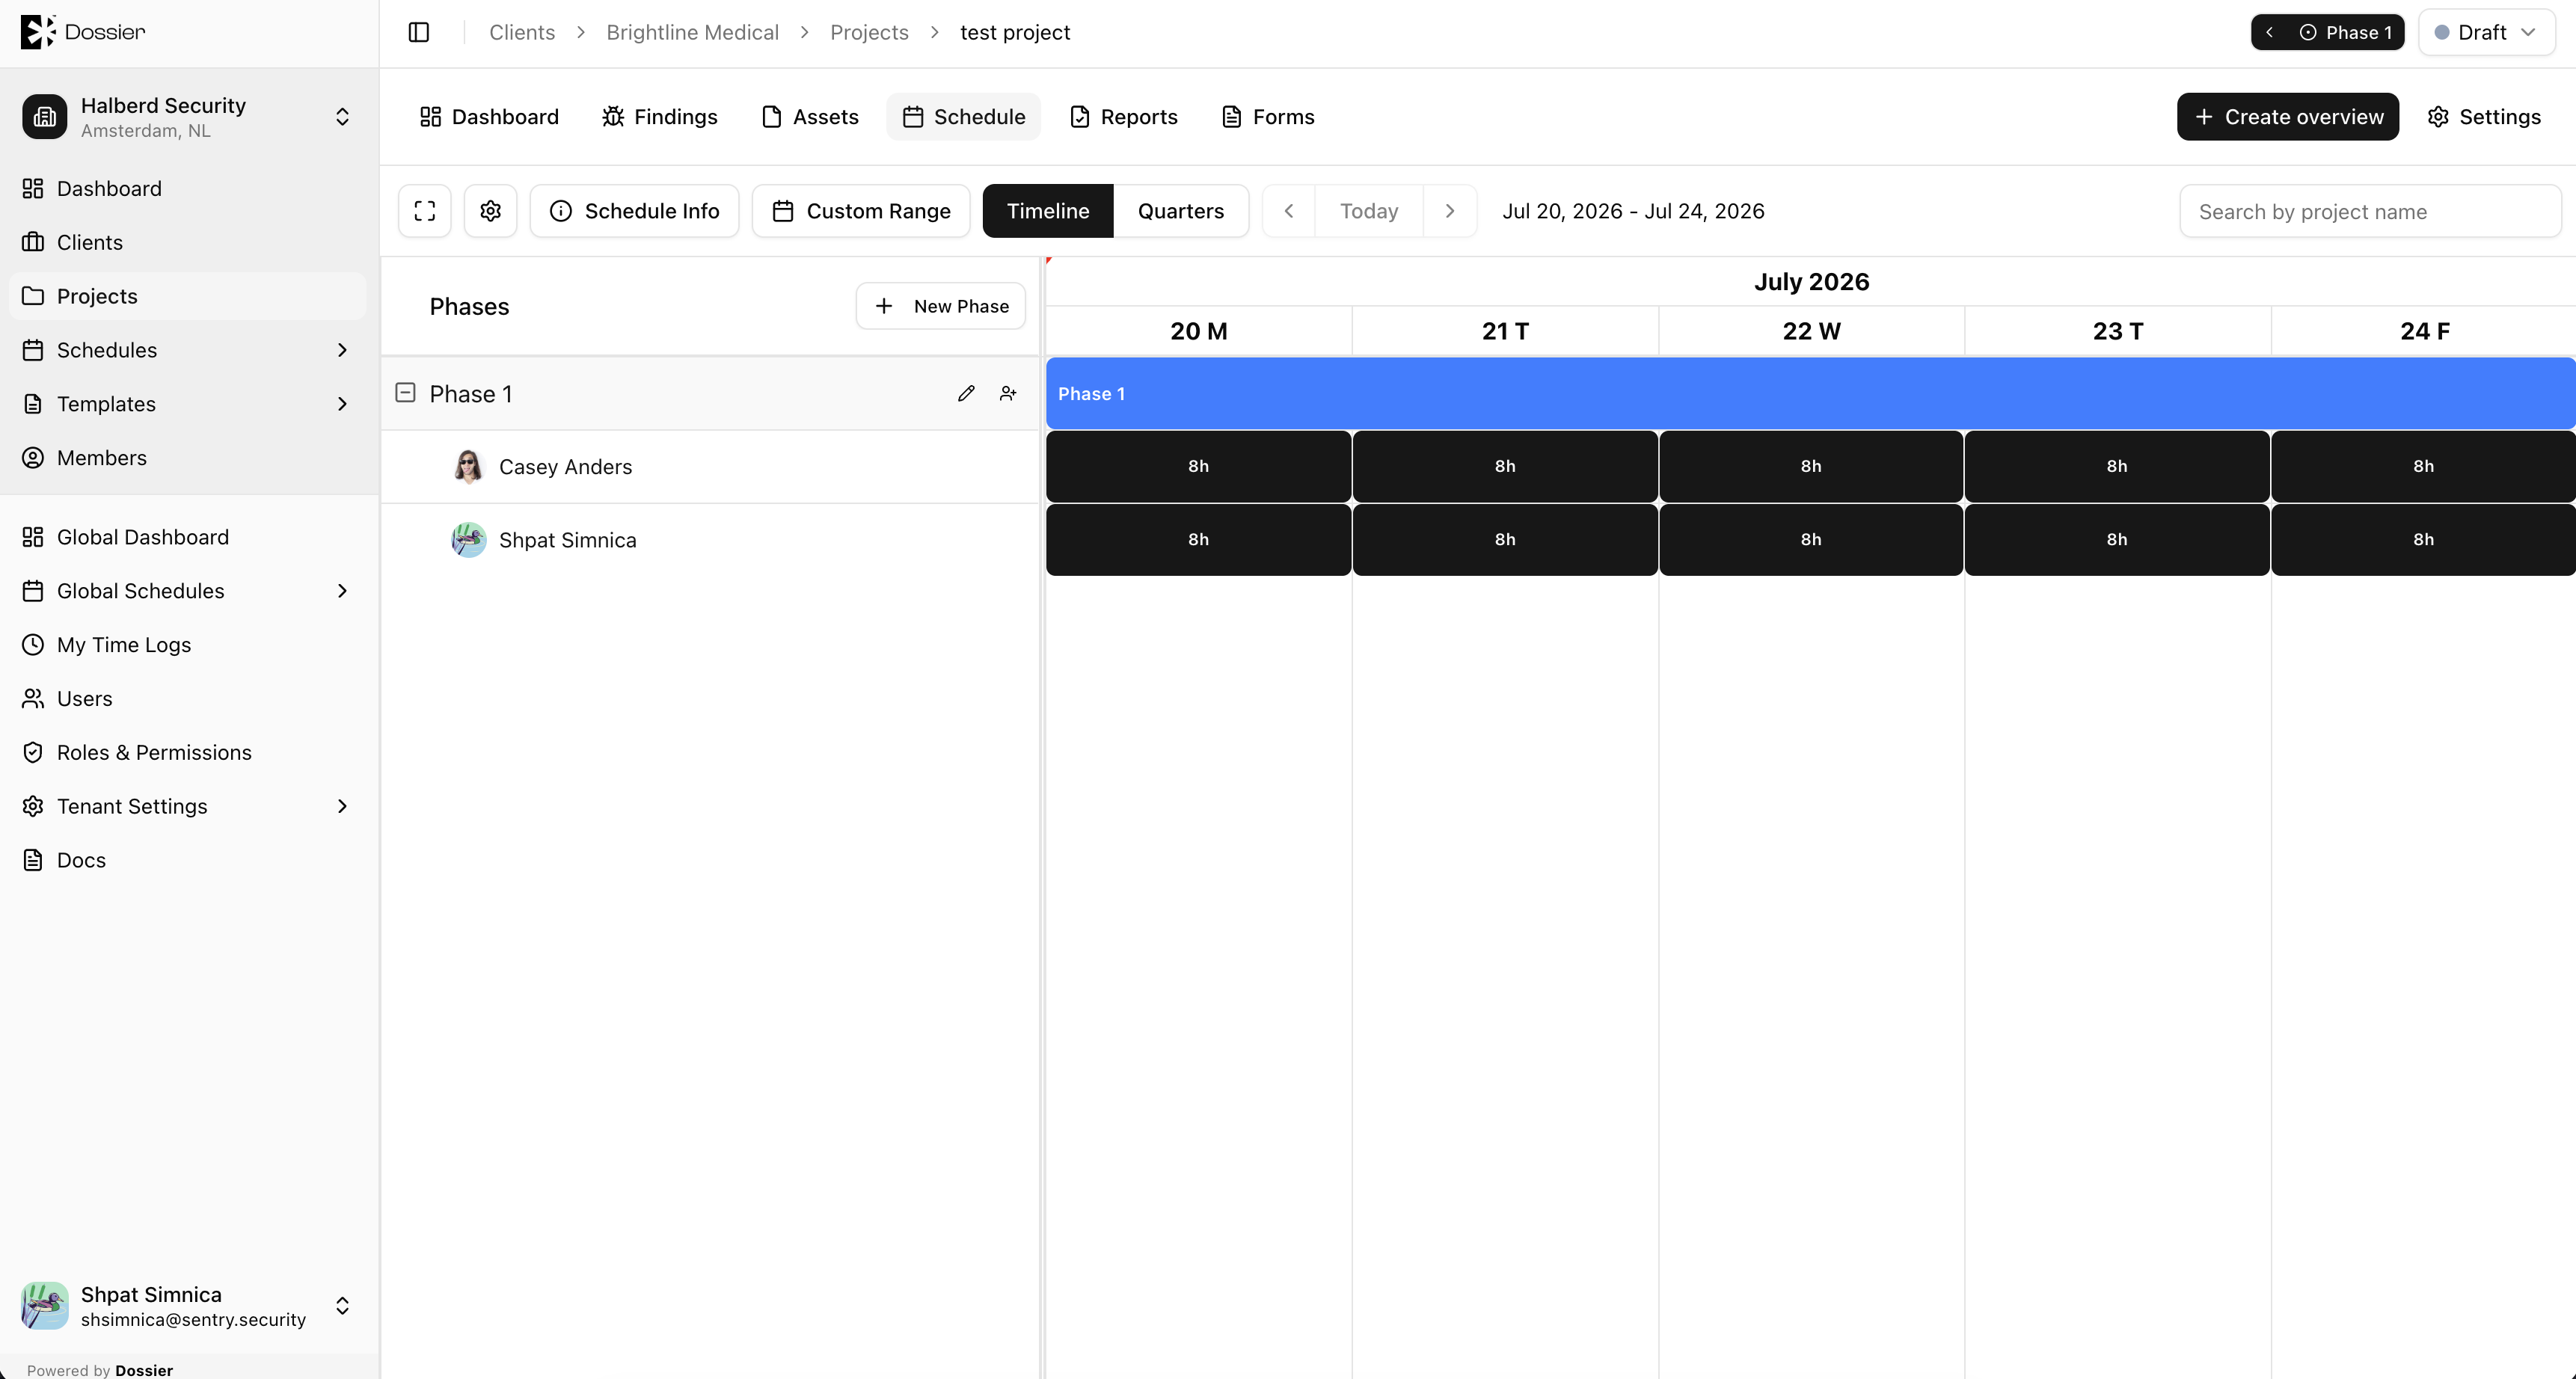Go to next date range
This screenshot has height=1379, width=2576.
click(x=1450, y=211)
